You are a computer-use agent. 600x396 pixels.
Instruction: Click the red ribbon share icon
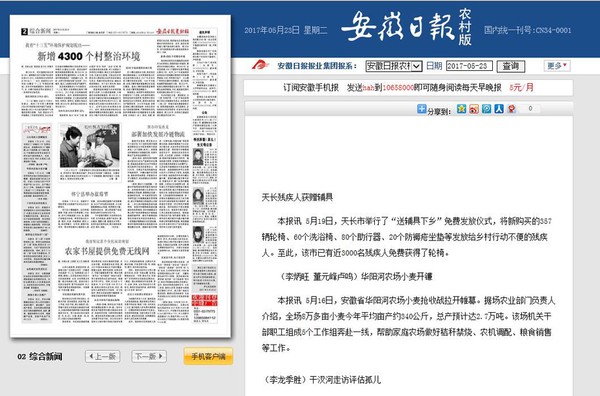point(511,109)
